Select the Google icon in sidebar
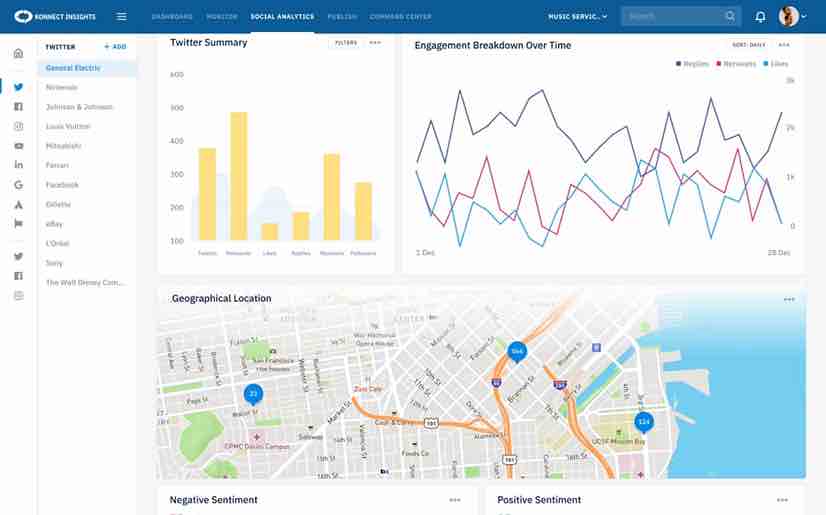This screenshot has height=515, width=826. (18, 185)
